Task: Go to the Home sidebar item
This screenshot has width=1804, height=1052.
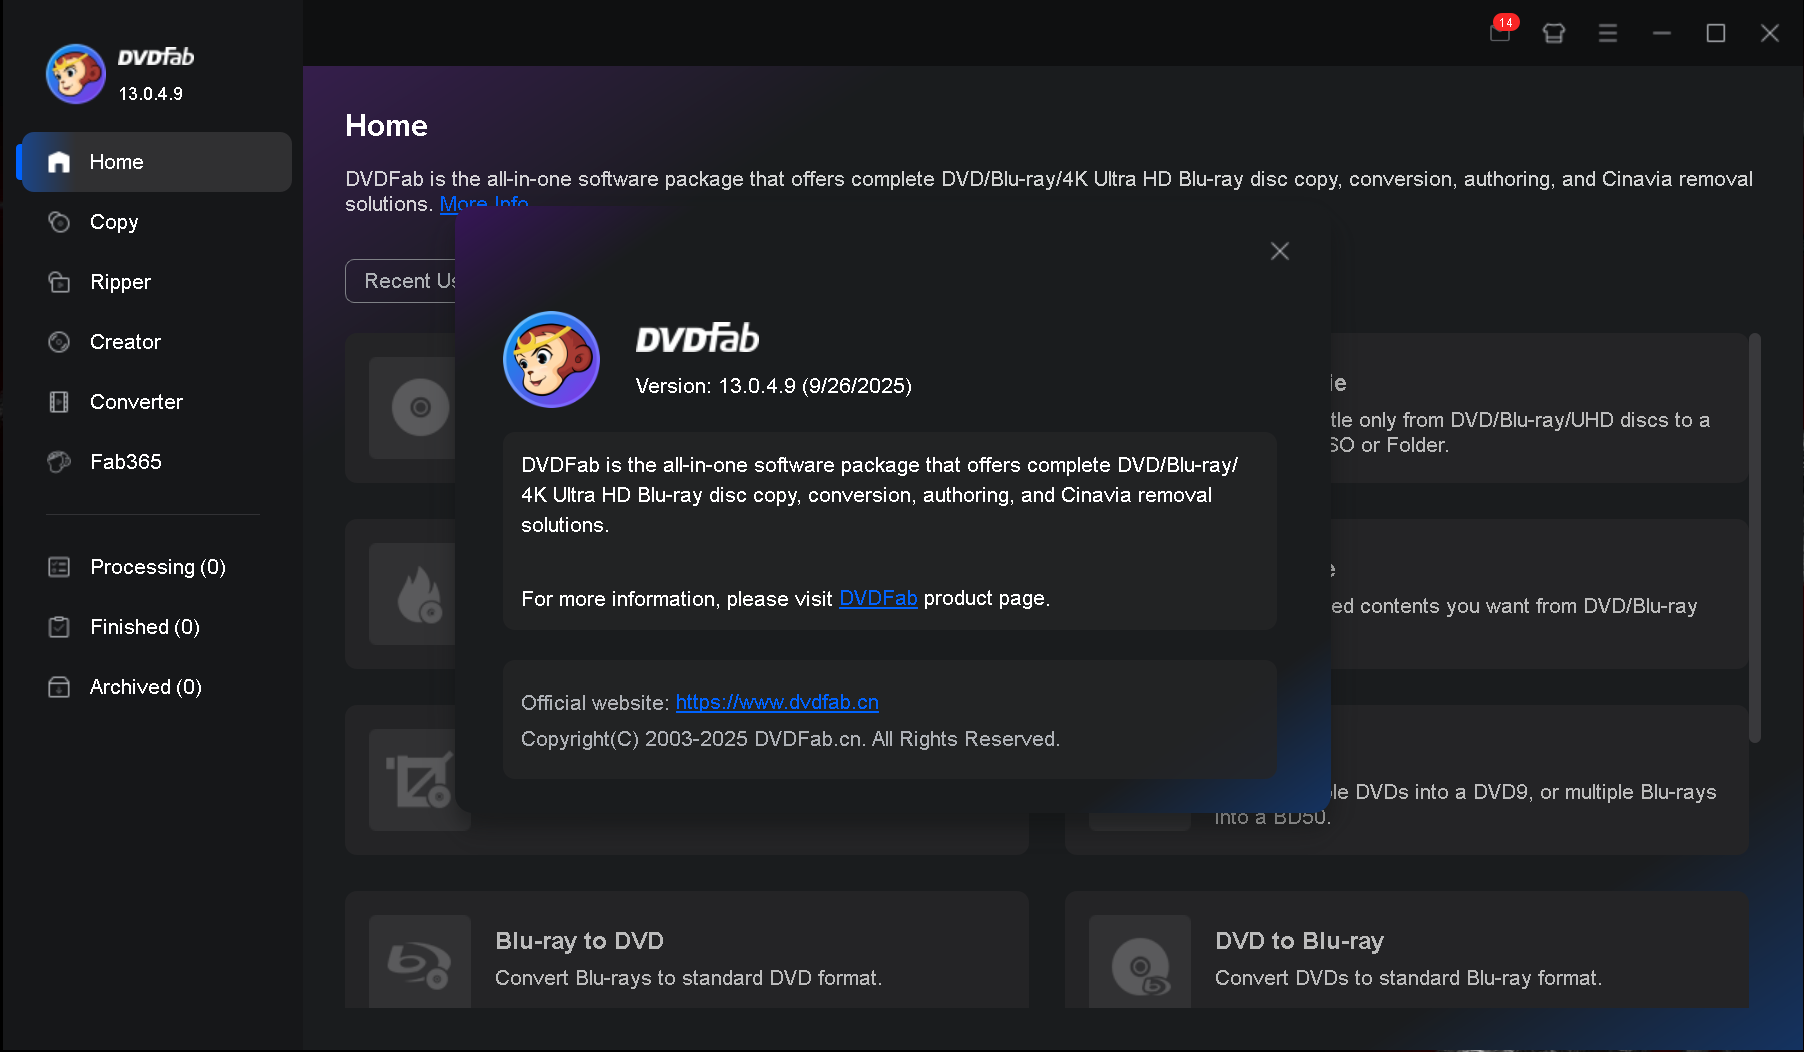Action: click(116, 162)
